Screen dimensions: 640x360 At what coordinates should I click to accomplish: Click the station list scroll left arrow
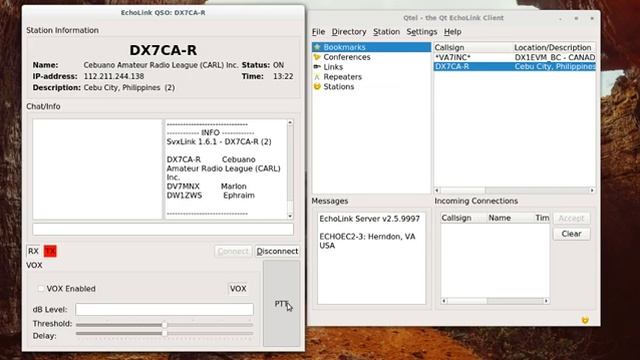point(437,190)
